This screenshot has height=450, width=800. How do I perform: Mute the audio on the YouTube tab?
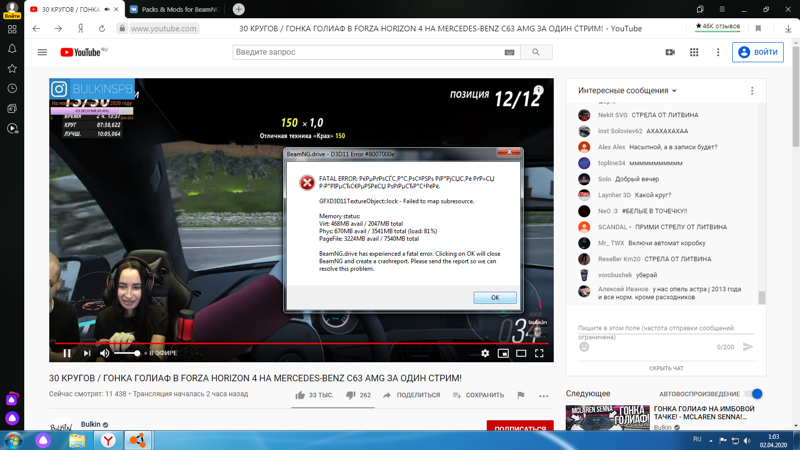[107, 9]
